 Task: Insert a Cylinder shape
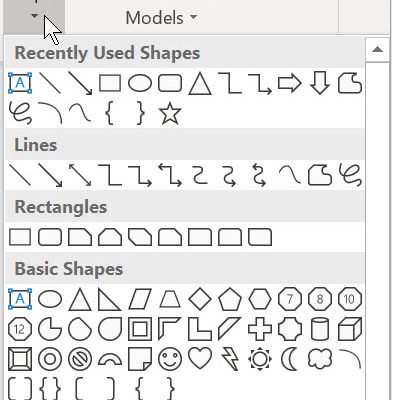pyautogui.click(x=320, y=329)
